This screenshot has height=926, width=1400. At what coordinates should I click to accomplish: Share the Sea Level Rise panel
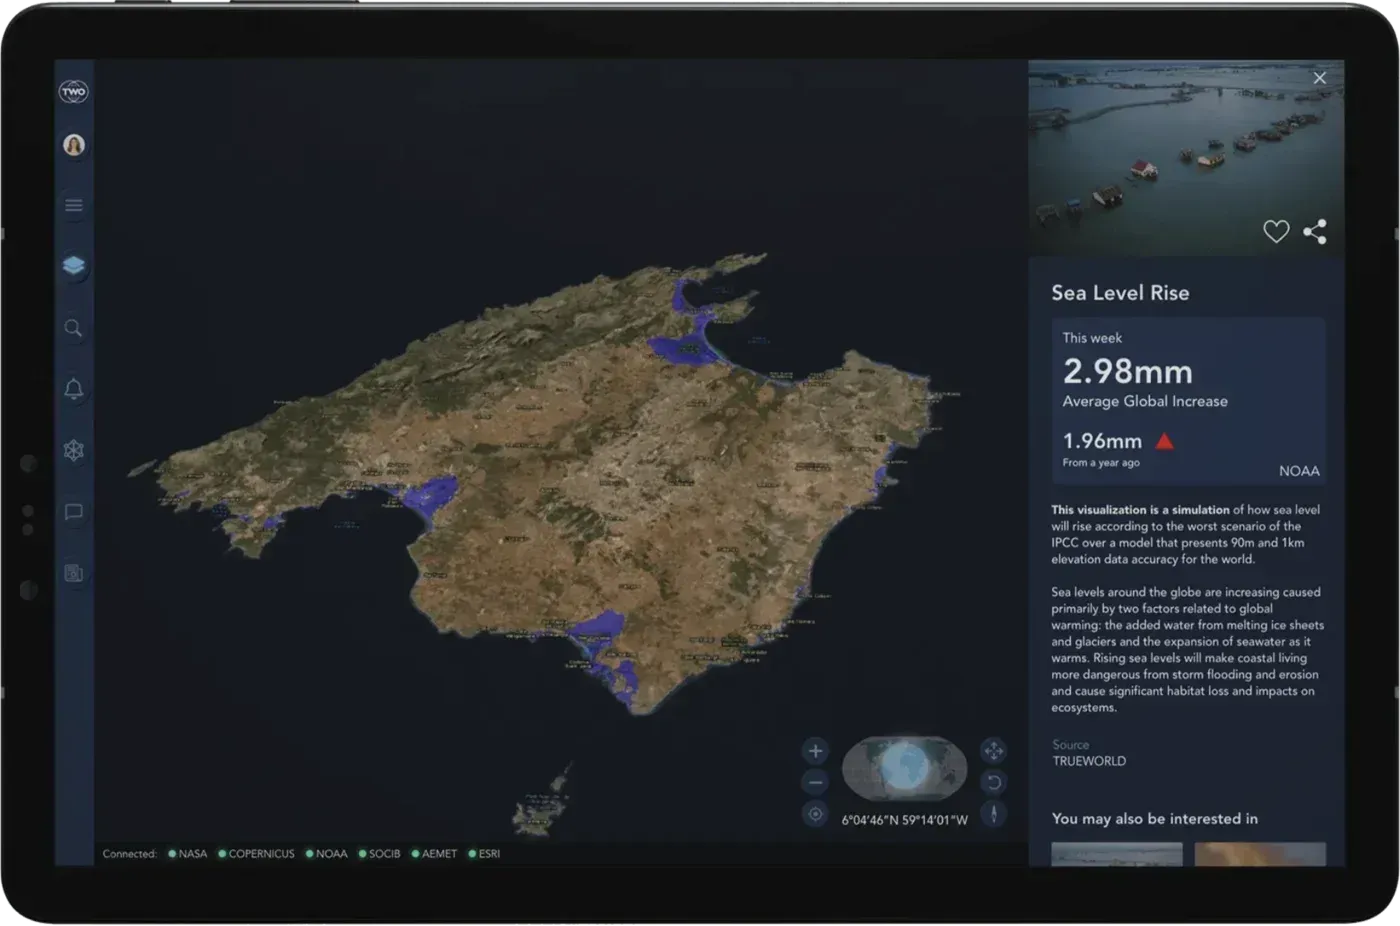point(1315,232)
